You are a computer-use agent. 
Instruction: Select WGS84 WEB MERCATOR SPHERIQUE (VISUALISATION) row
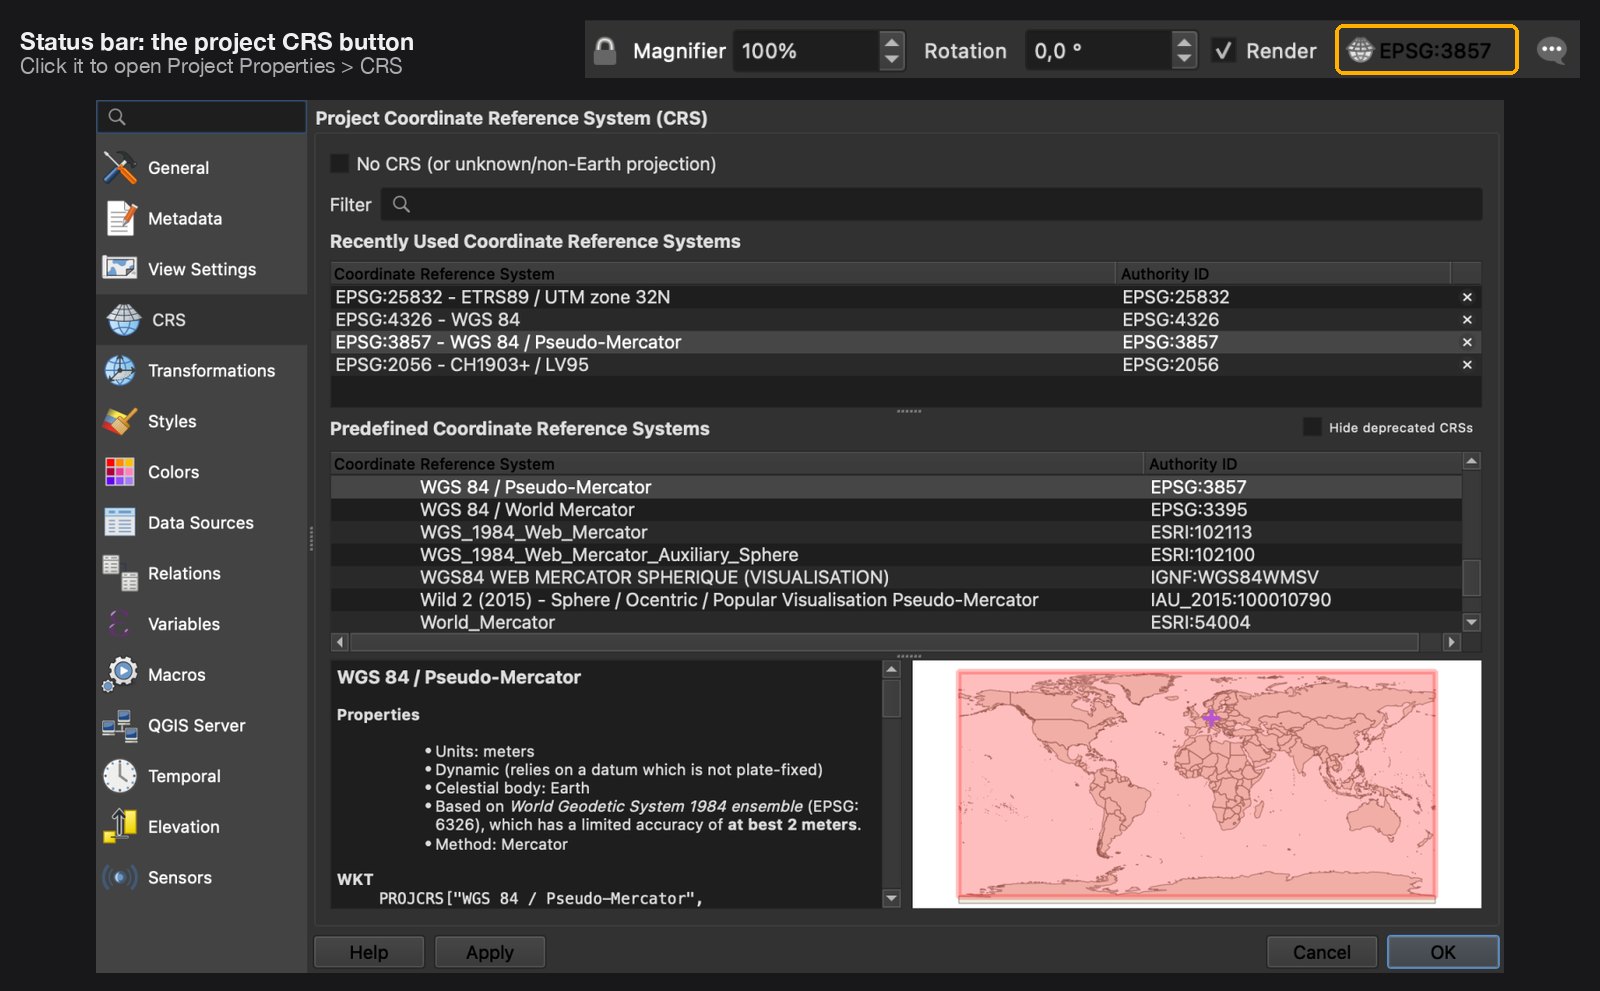[x=896, y=577]
